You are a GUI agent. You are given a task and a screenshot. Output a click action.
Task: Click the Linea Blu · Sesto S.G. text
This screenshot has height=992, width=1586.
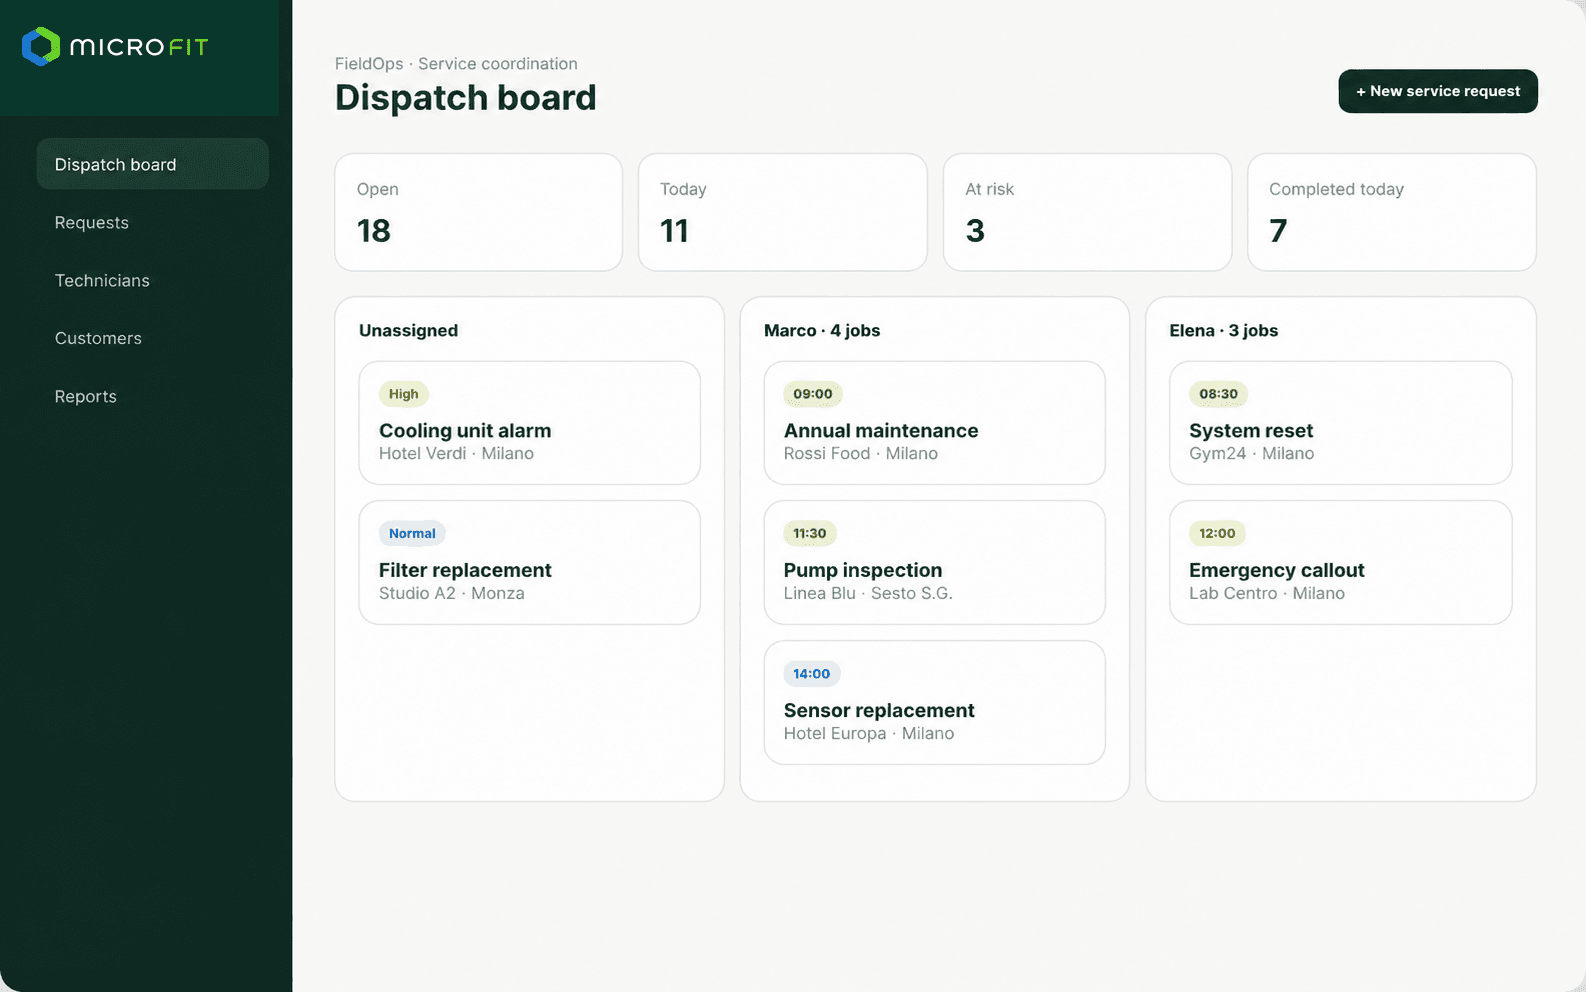(x=868, y=594)
